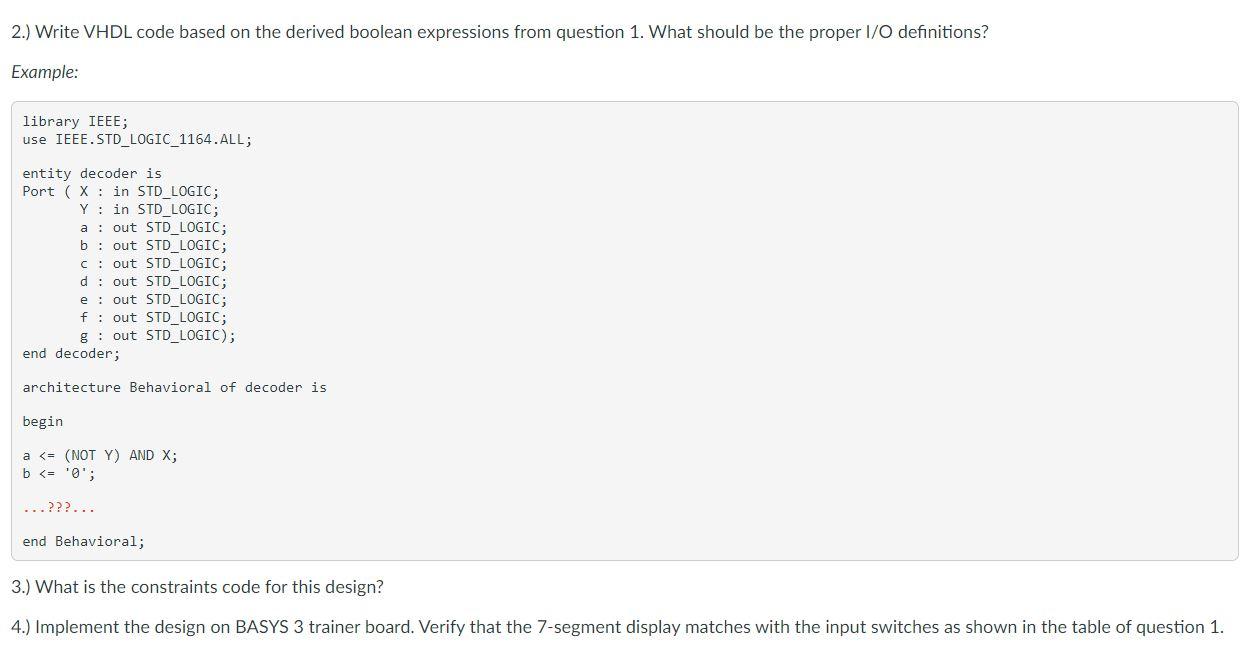This screenshot has width=1254, height=653.
Task: Click the 'end Behavioral;' line
Action: click(83, 541)
